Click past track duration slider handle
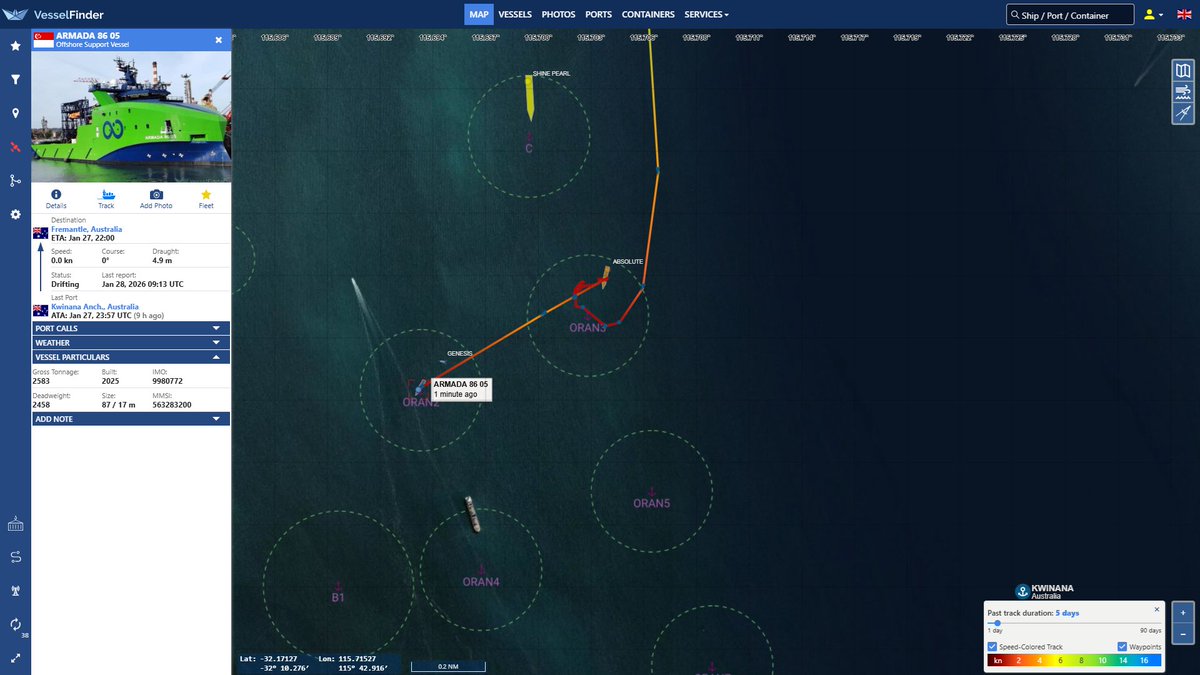Image resolution: width=1200 pixels, height=675 pixels. coord(996,623)
